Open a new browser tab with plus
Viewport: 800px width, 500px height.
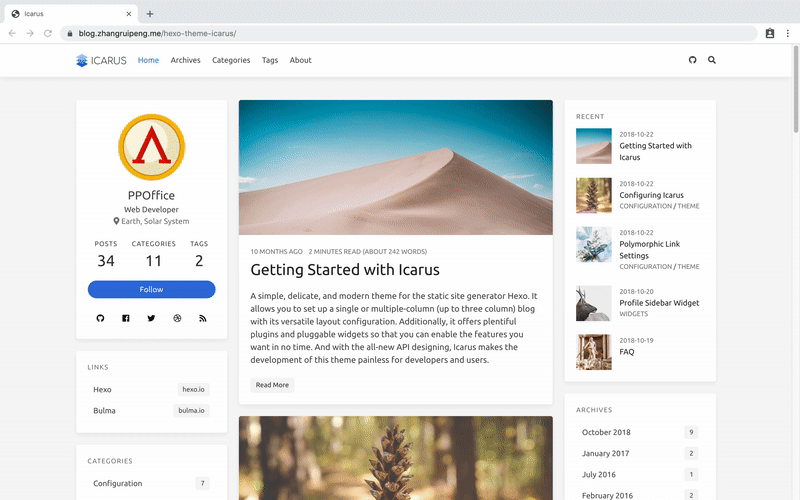[149, 14]
